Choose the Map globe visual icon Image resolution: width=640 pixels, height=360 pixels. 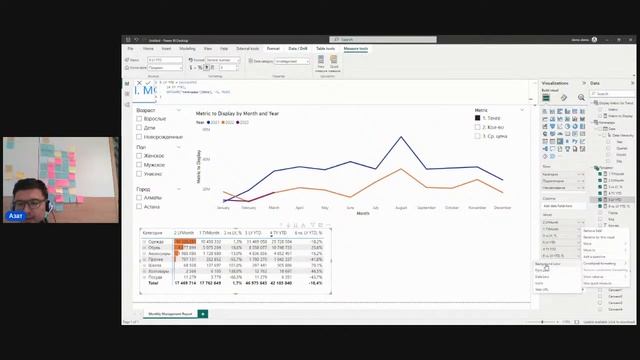(x=545, y=134)
